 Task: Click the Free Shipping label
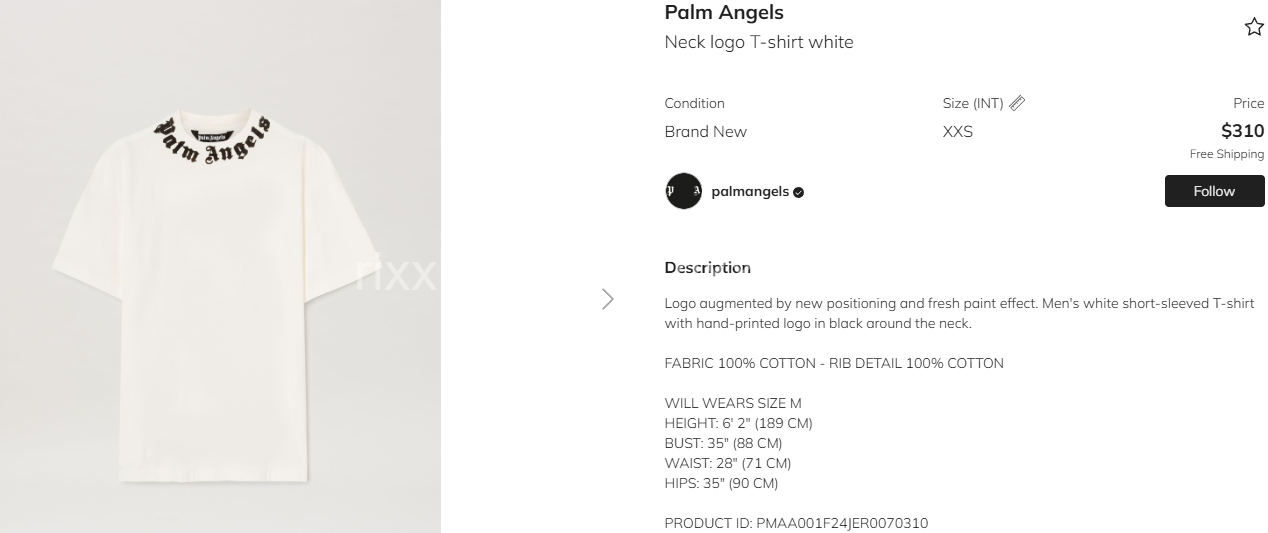pos(1227,154)
